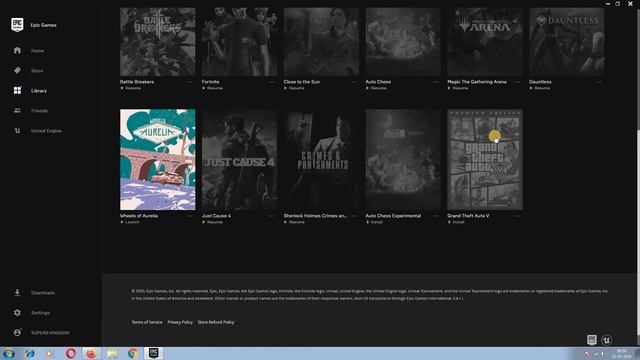Open options menu for Dauntless
The width and height of the screenshot is (640, 360).
599,82
